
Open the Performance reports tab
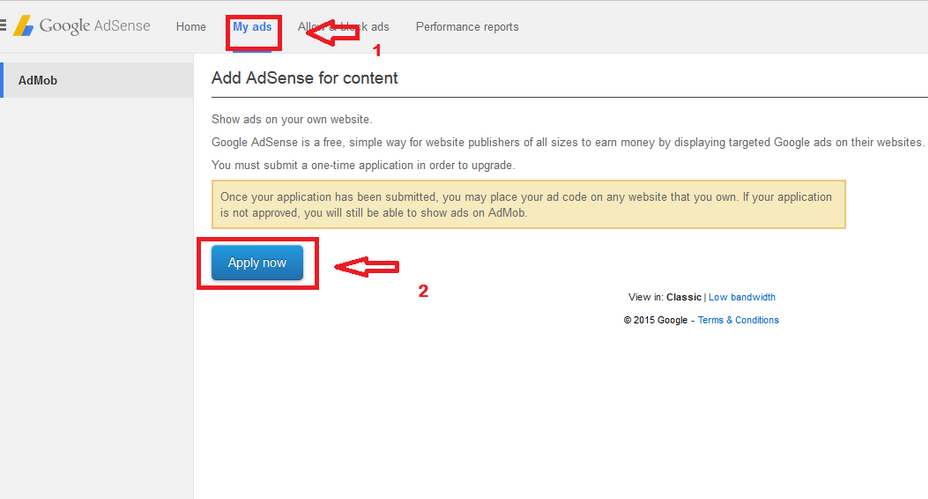(x=467, y=27)
